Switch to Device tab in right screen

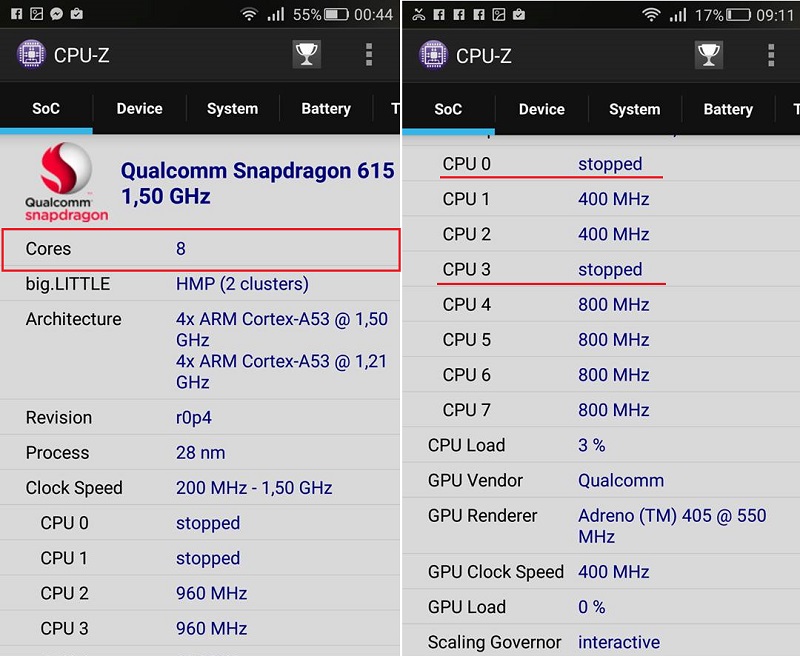coord(541,109)
